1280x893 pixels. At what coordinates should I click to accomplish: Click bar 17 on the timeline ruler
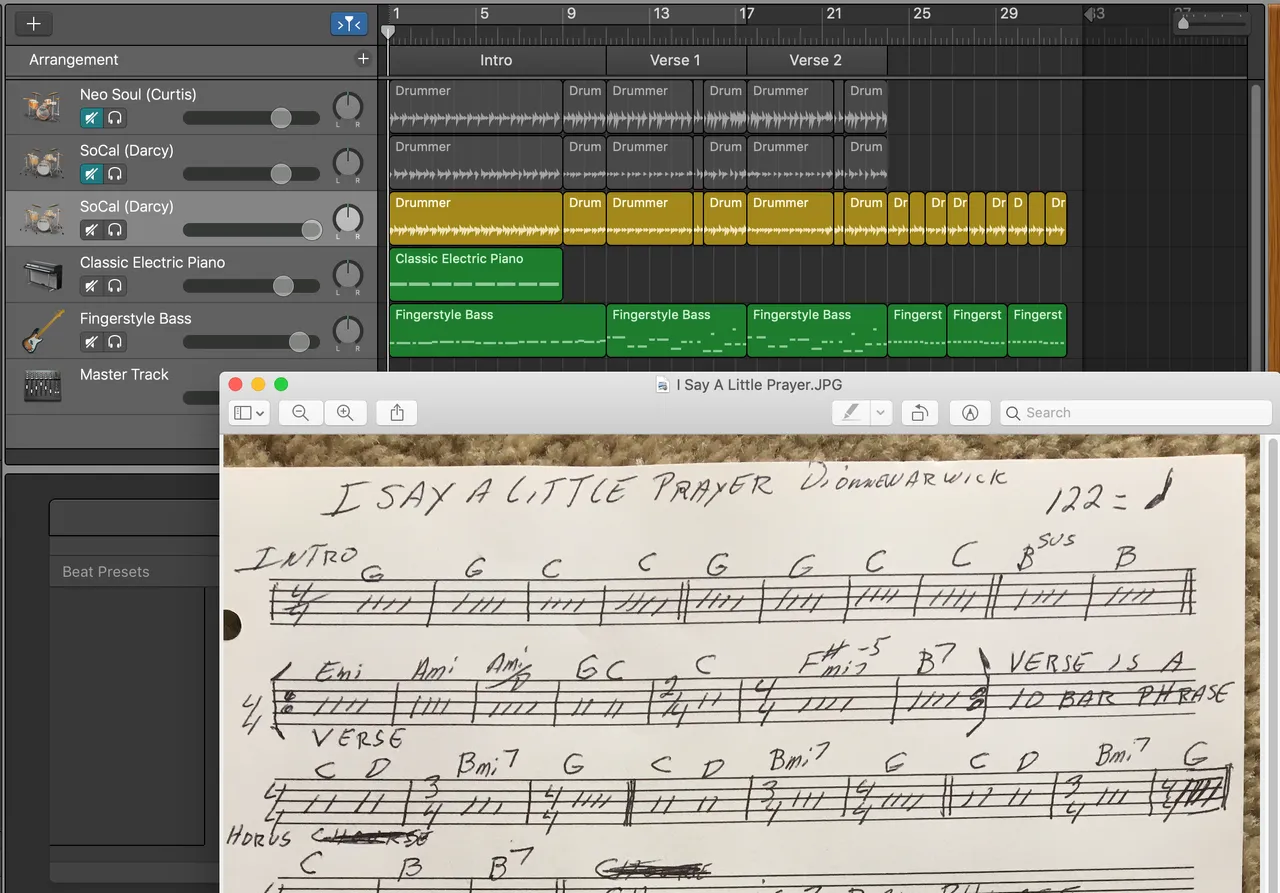746,14
